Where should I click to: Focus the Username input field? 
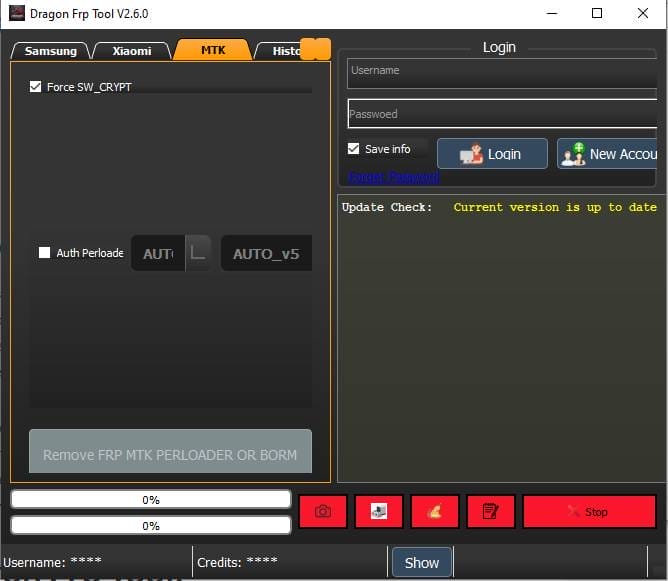pos(502,73)
